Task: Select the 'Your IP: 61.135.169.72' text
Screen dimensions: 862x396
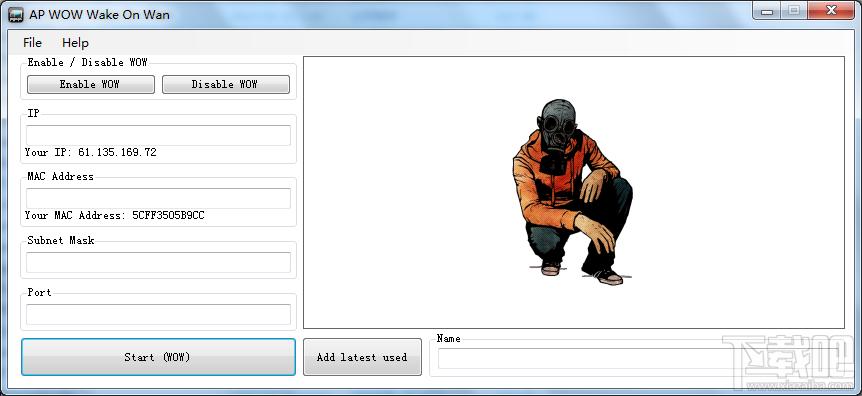Action: [91, 152]
